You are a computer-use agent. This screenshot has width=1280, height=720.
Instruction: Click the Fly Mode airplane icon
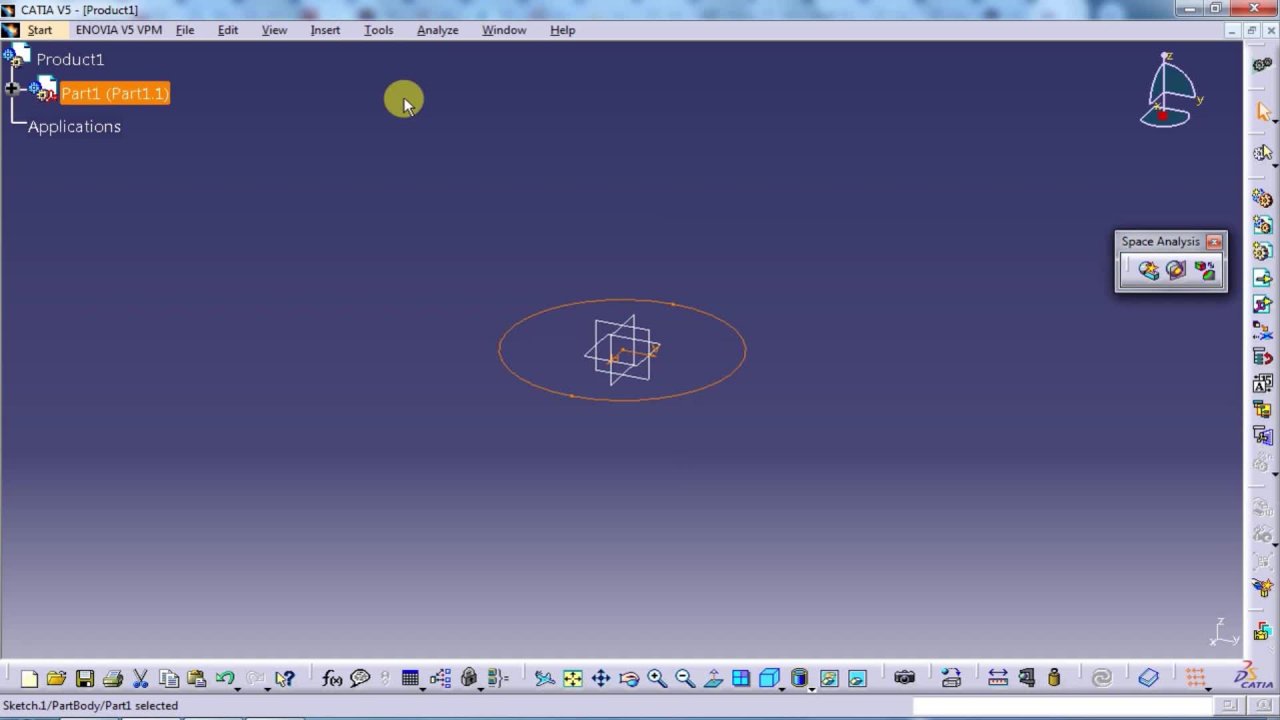click(x=544, y=679)
